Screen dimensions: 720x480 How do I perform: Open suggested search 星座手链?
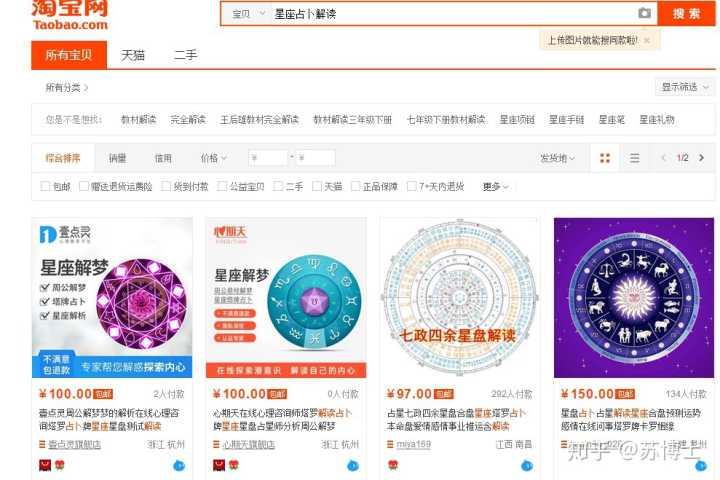pyautogui.click(x=566, y=119)
